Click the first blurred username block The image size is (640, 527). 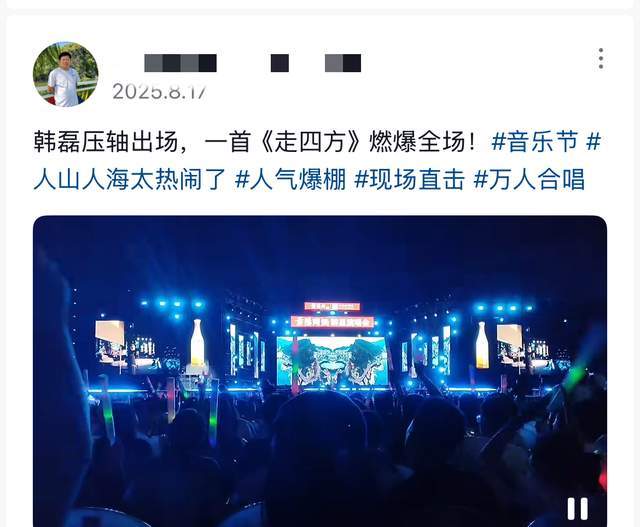[180, 63]
